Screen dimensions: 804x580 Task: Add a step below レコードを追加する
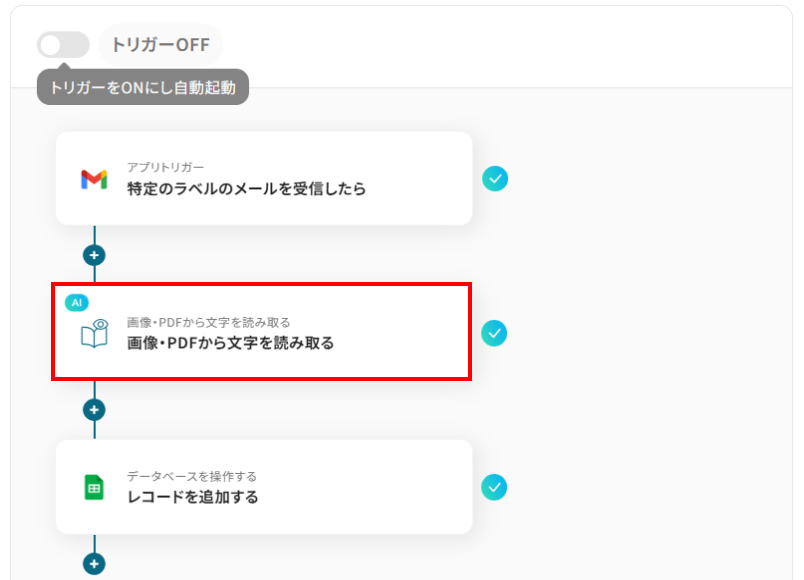point(94,564)
